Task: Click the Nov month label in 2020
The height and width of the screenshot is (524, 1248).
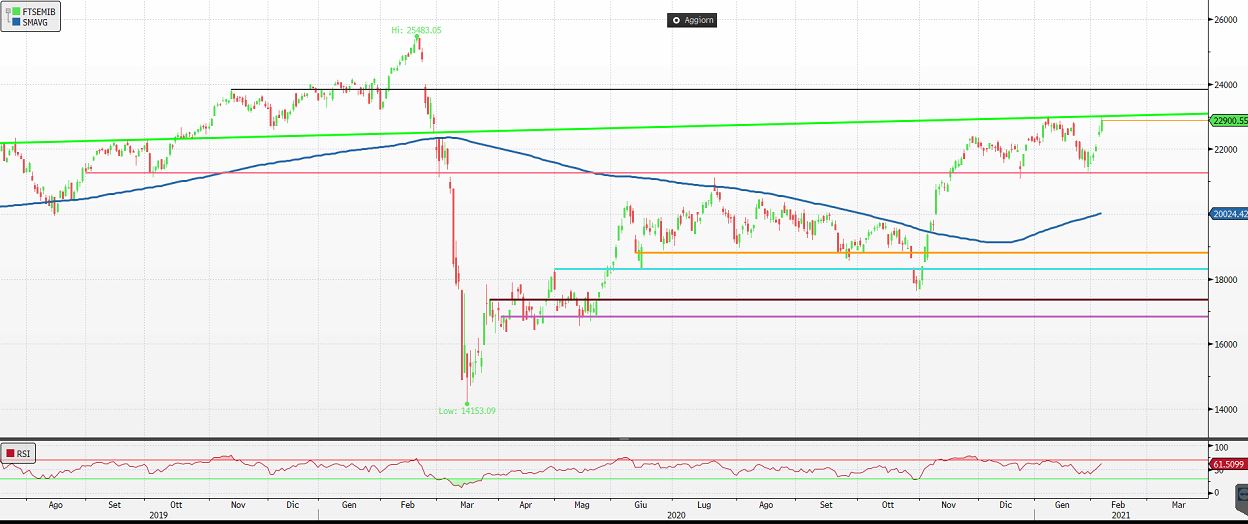Action: pos(946,506)
